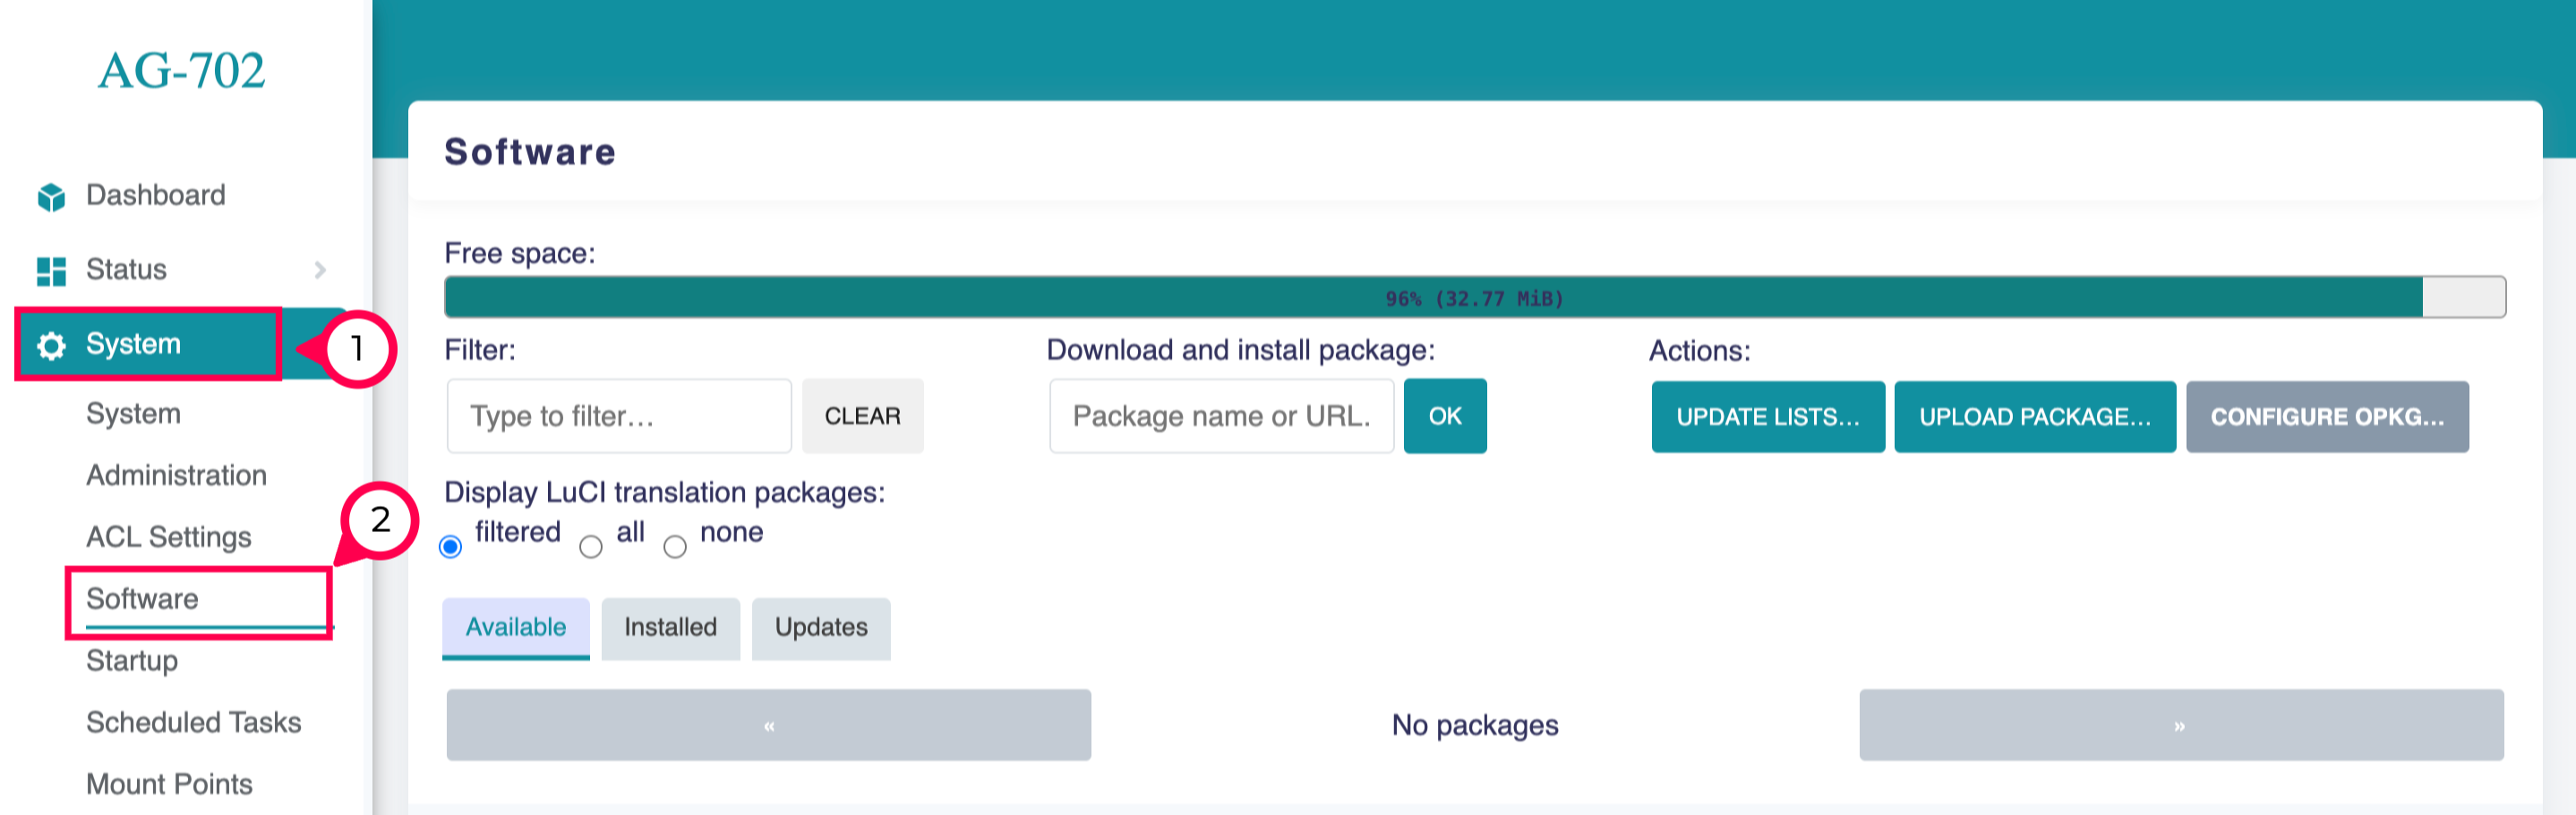Viewport: 2576px width, 815px height.
Task: Select the all translation radio button
Action: point(591,547)
